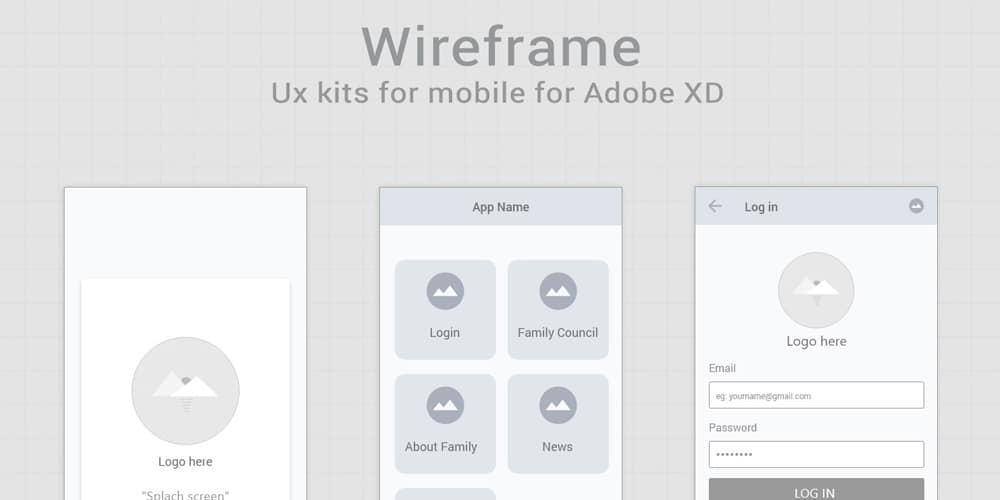
Task: Open the Family Council tile
Action: pos(558,309)
